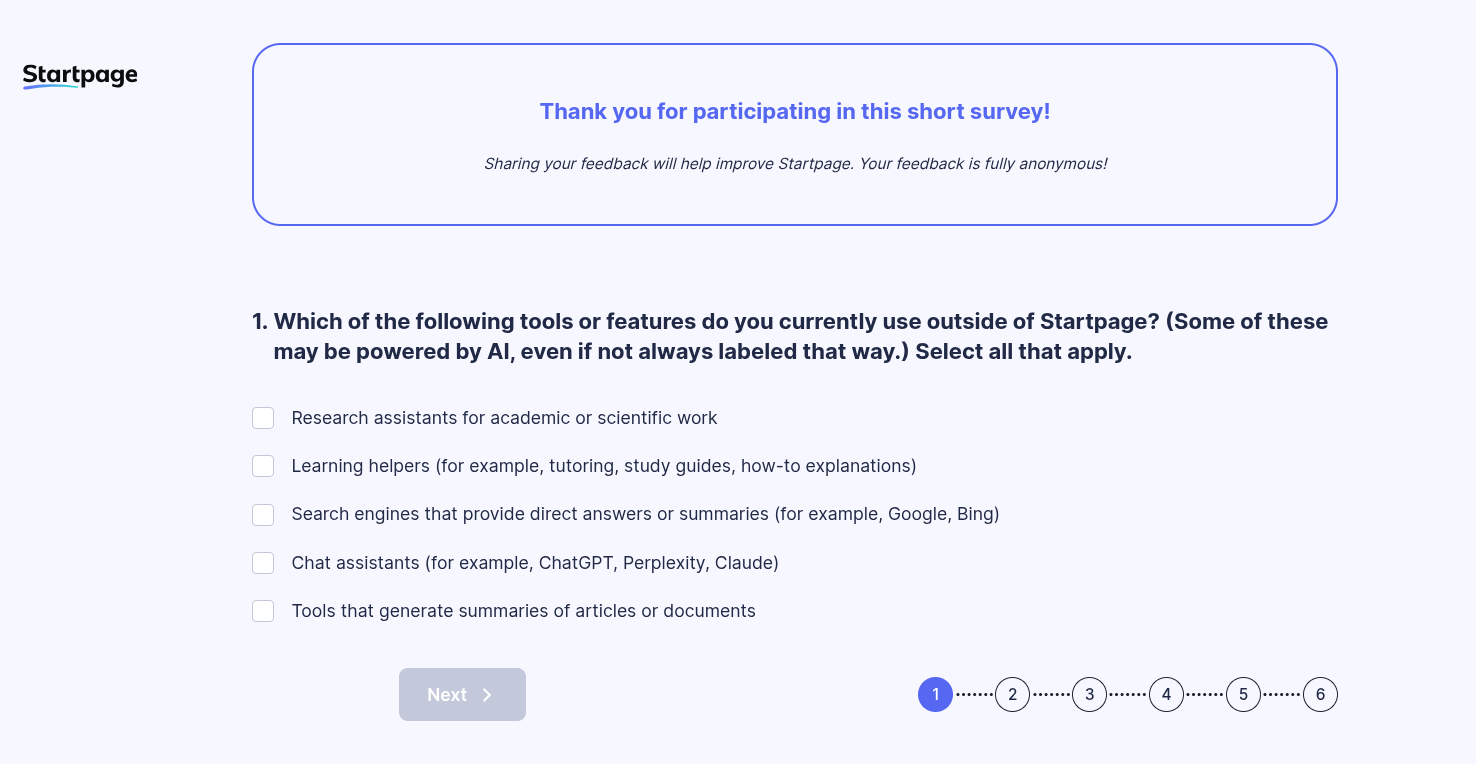Select the Chat assistants checkbox

263,563
